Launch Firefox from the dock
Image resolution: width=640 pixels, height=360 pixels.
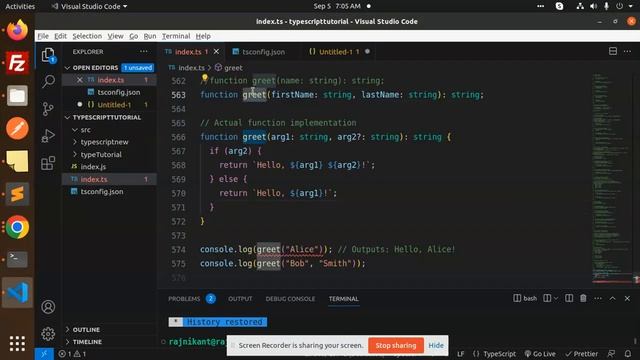point(17,30)
